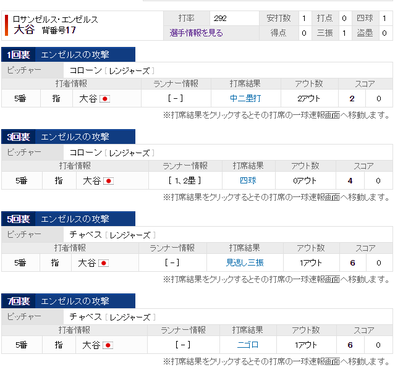
Task: Click the Japan flag in the 5回裏 row
Action: [104, 263]
